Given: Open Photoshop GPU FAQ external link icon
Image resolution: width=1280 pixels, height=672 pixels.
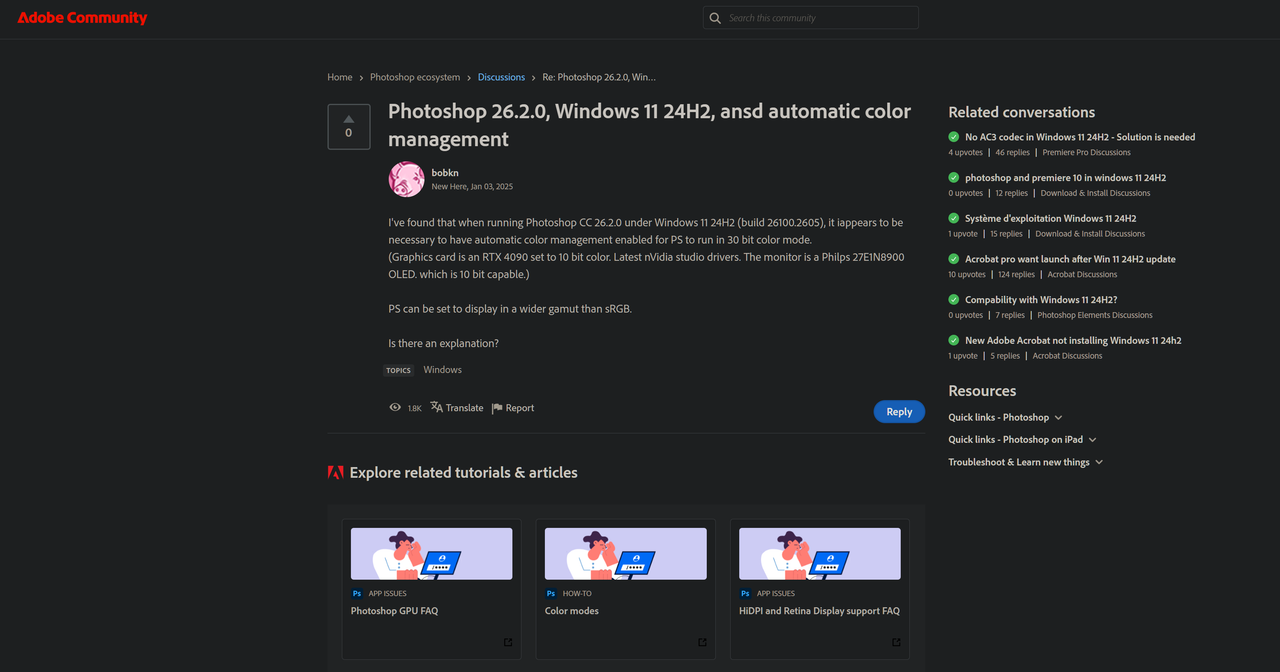Looking at the screenshot, I should tap(508, 642).
